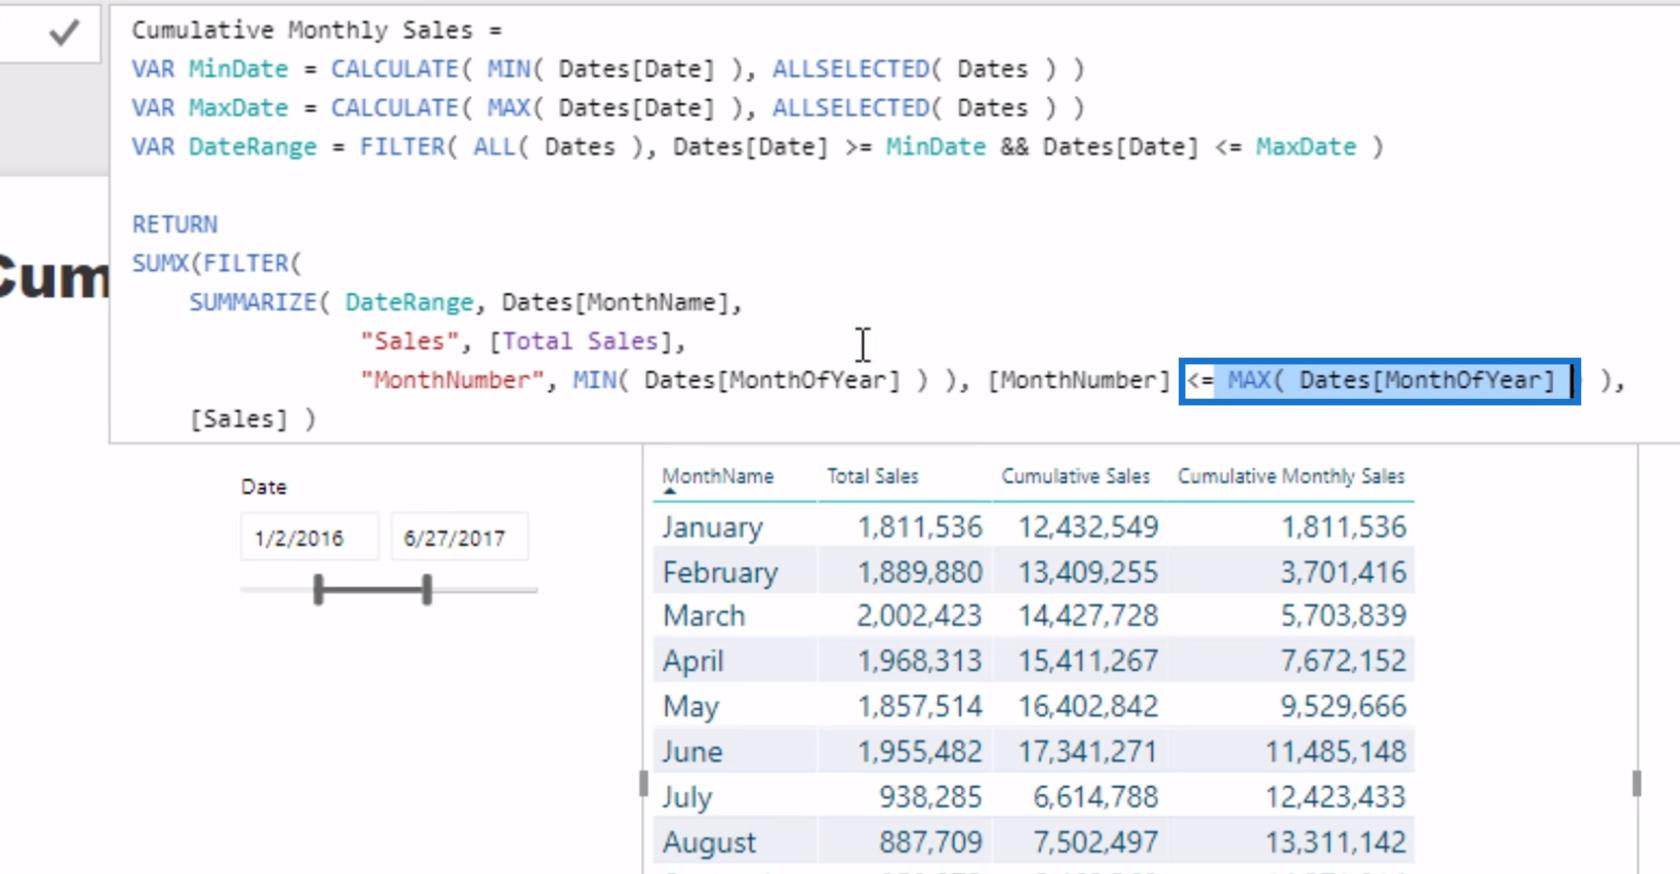The image size is (1680, 874).
Task: Click the Cumulative Monthly Sales value 7,672,152
Action: (x=1344, y=661)
